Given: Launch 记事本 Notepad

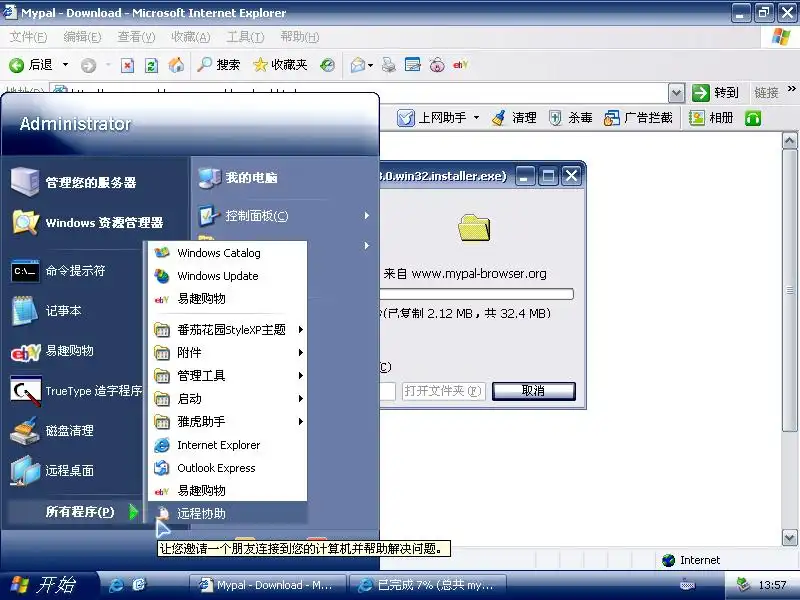Looking at the screenshot, I should [x=46, y=311].
